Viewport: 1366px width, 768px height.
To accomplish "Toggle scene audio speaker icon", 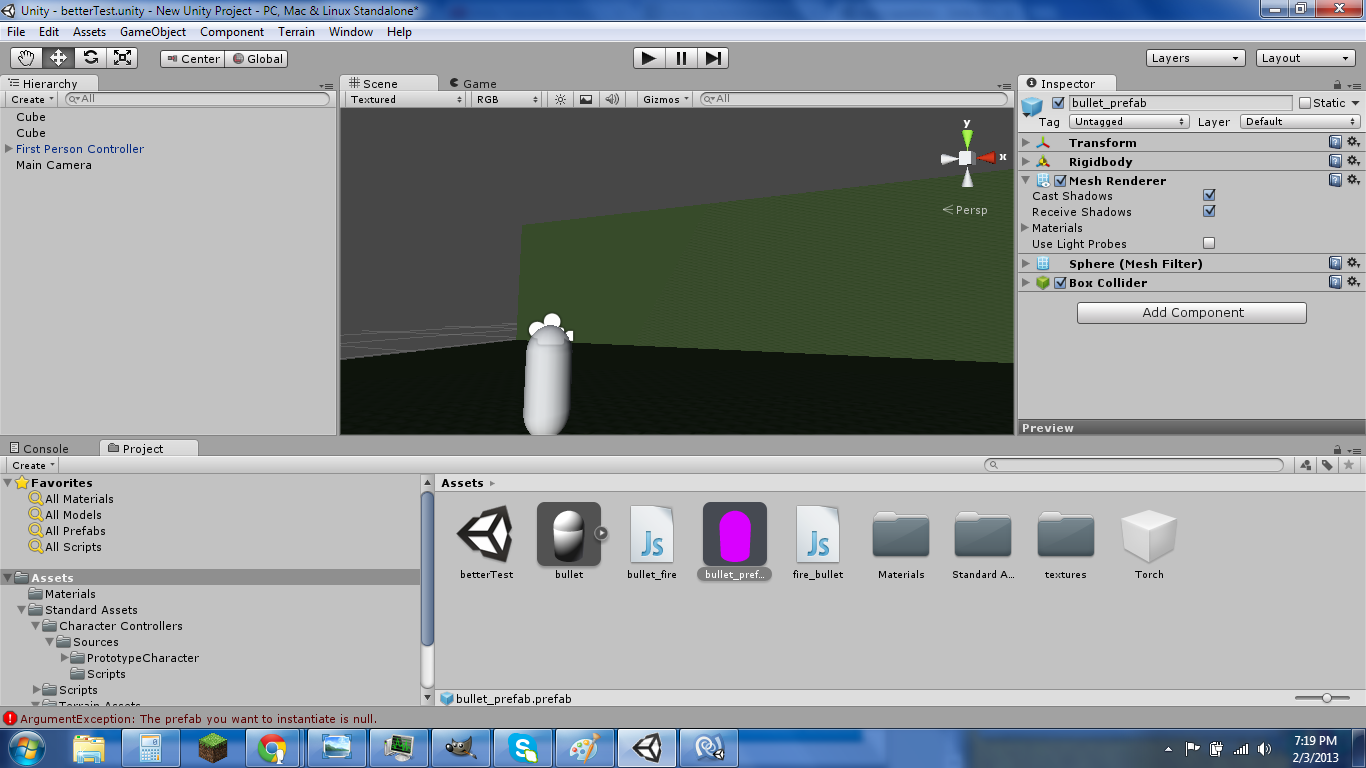I will [x=611, y=99].
